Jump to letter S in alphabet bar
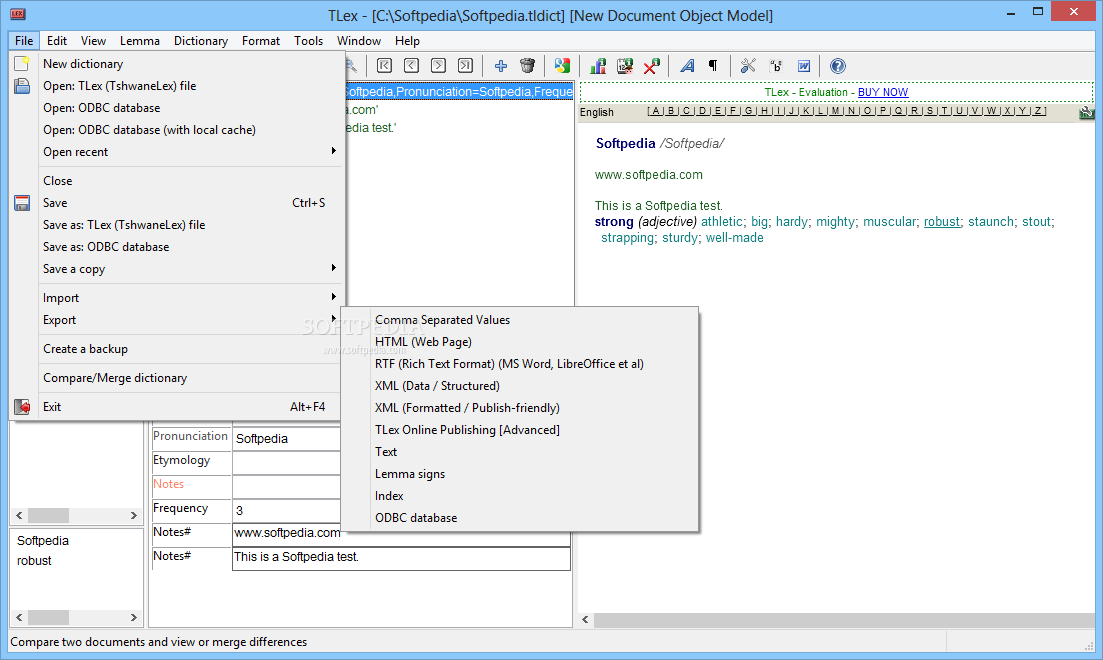This screenshot has width=1103, height=660. (x=930, y=111)
